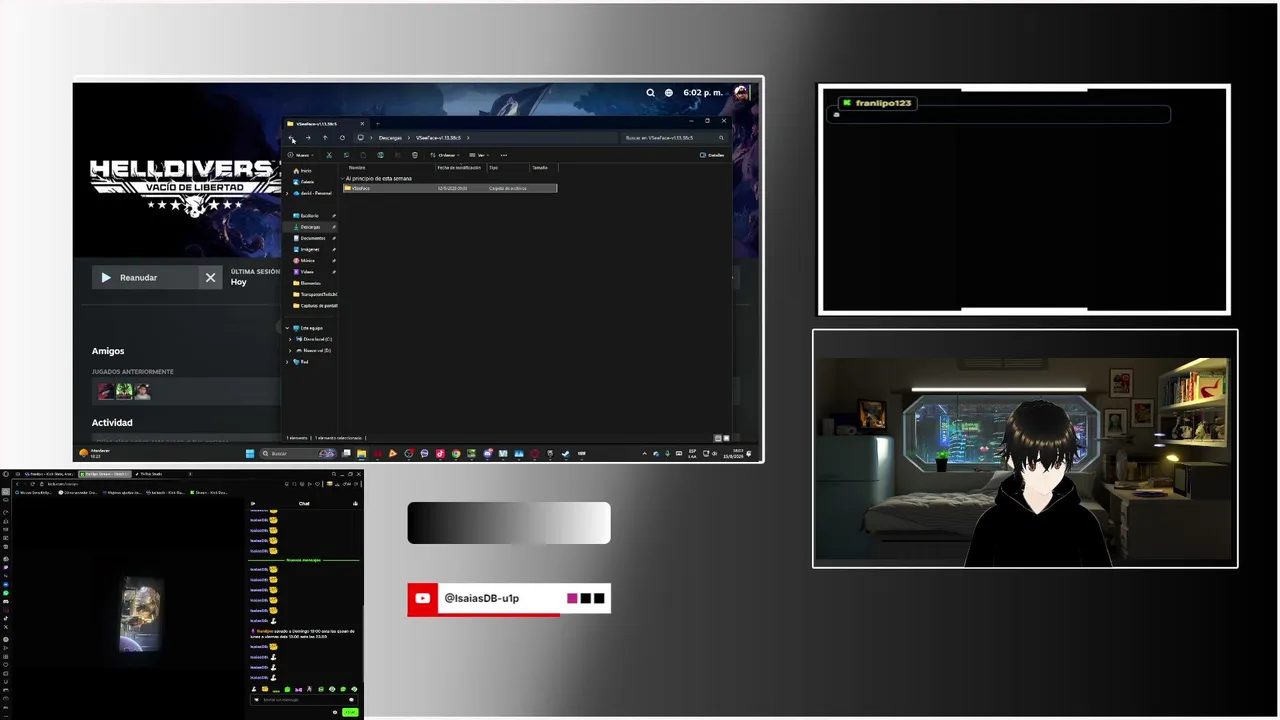Open the Windows Start menu

pos(250,453)
